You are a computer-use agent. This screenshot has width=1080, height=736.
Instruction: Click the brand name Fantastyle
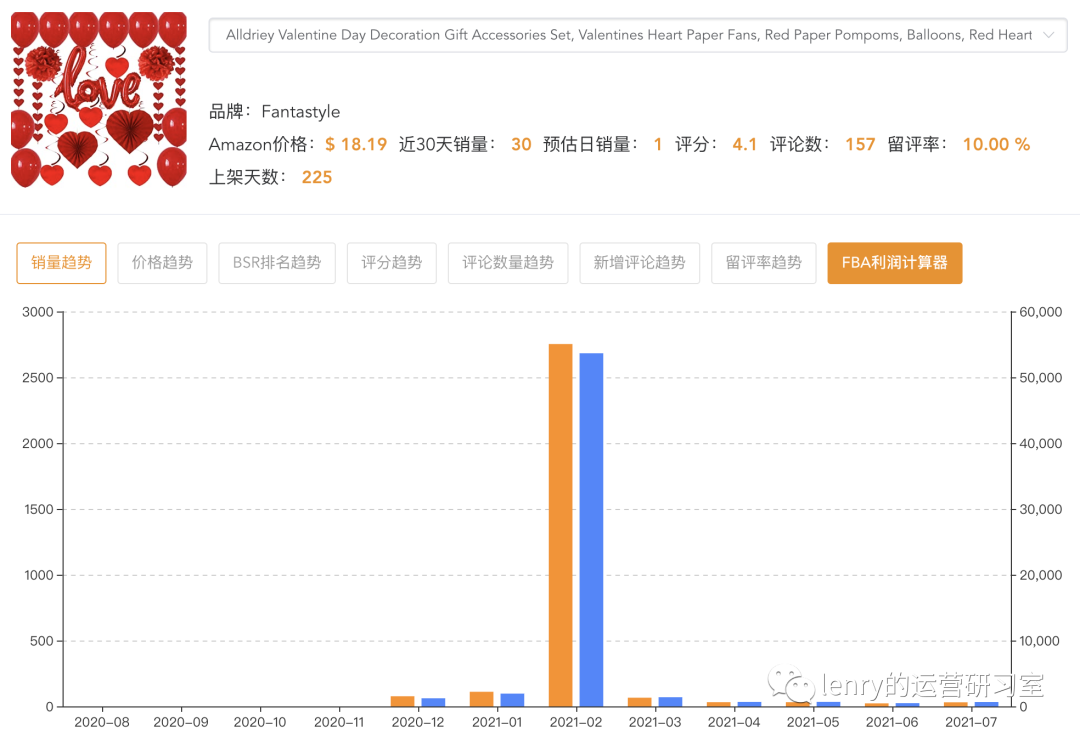(300, 112)
